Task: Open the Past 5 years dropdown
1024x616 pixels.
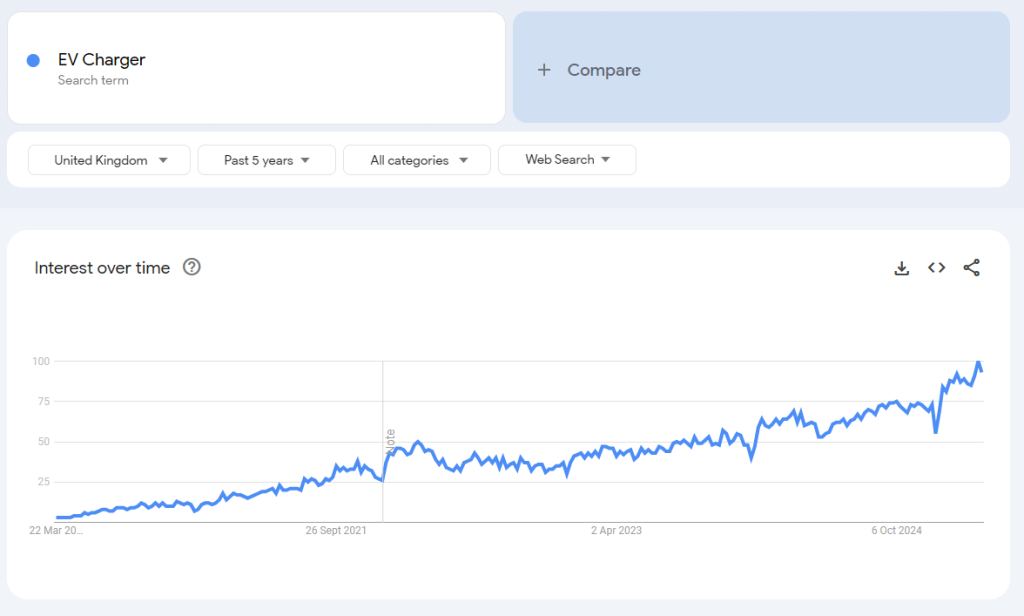Action: [266, 160]
